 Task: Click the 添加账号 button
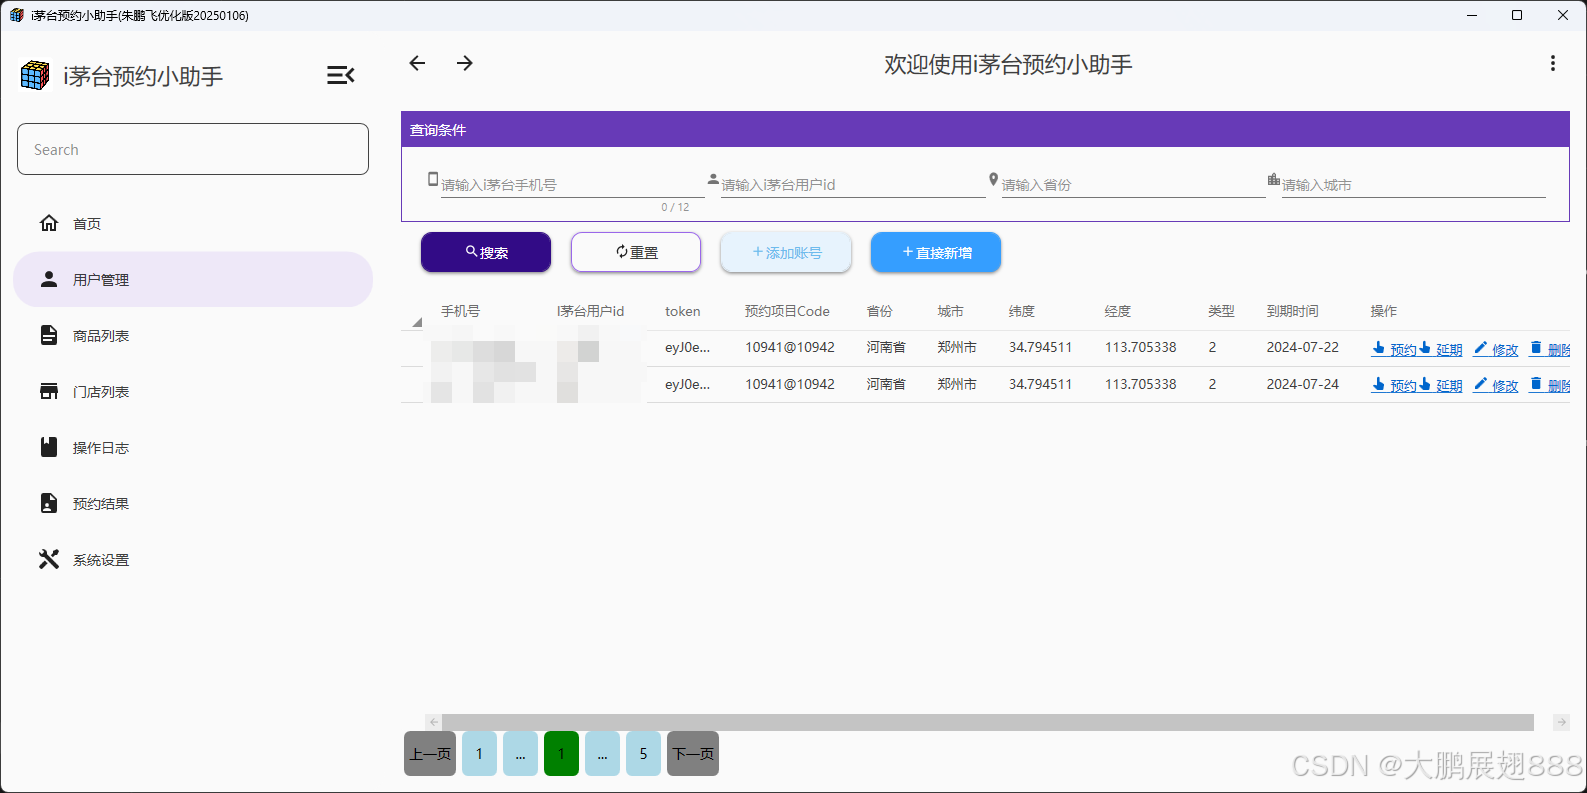pos(786,252)
